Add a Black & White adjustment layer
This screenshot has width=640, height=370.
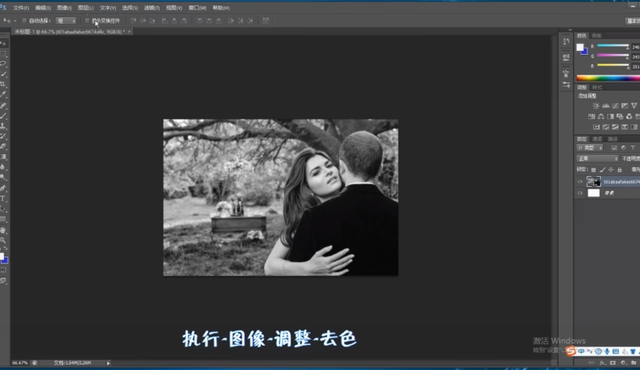611,117
